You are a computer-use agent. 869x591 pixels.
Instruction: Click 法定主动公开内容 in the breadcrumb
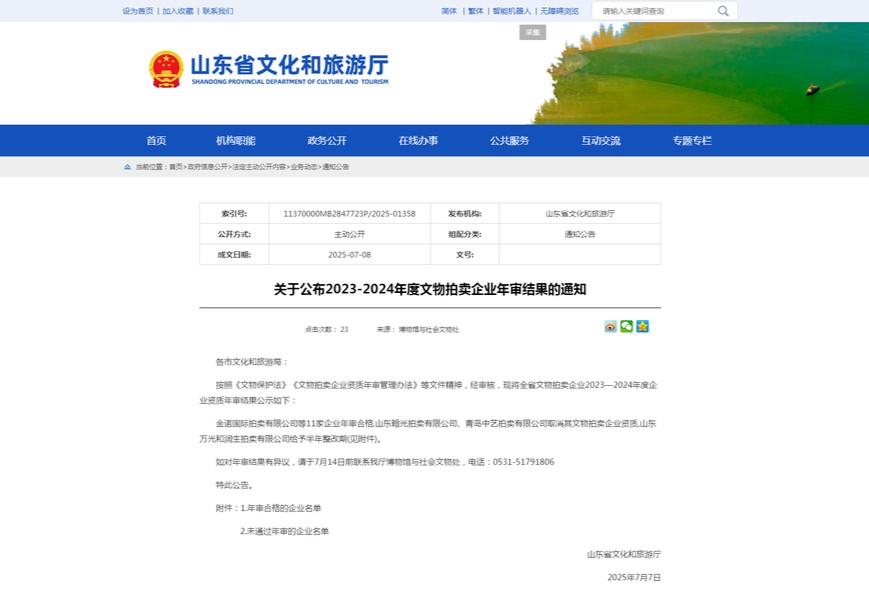click(x=259, y=167)
